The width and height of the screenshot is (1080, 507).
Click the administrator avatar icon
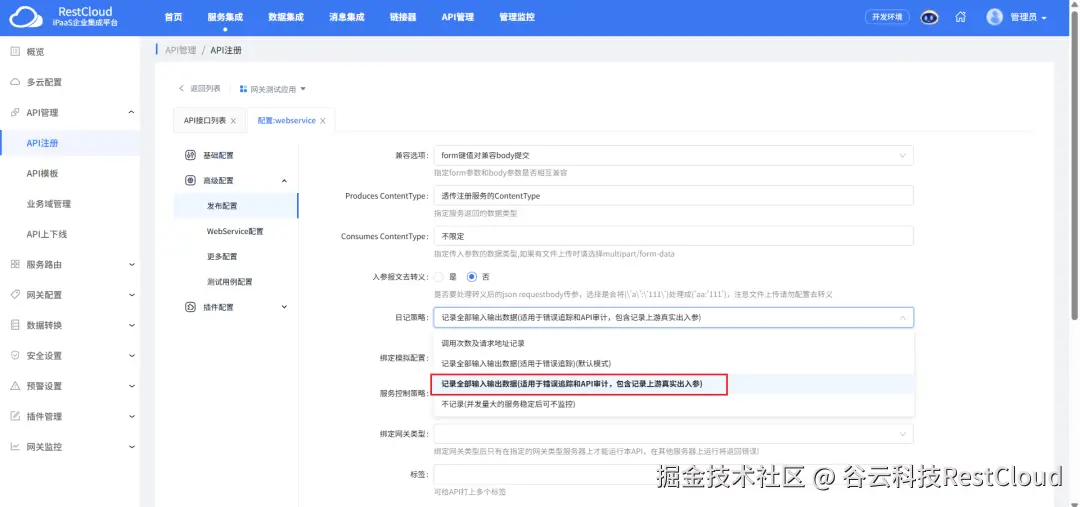click(x=995, y=17)
